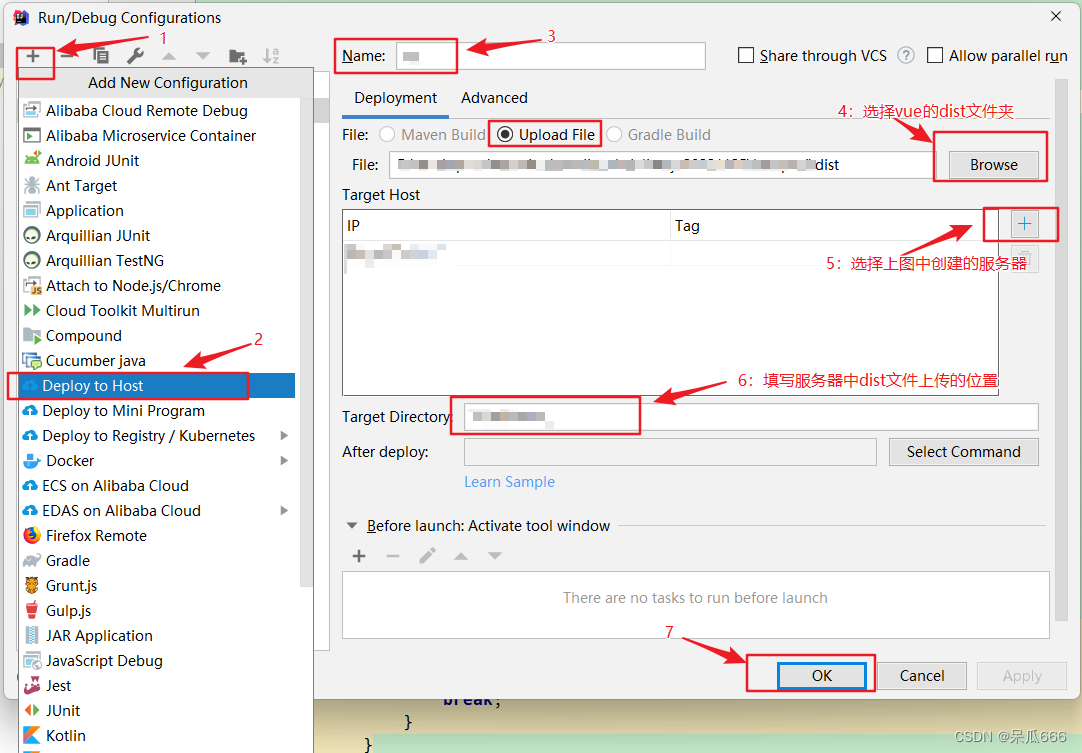Viewport: 1082px width, 753px height.
Task: Open the Deployment tab
Action: [395, 98]
